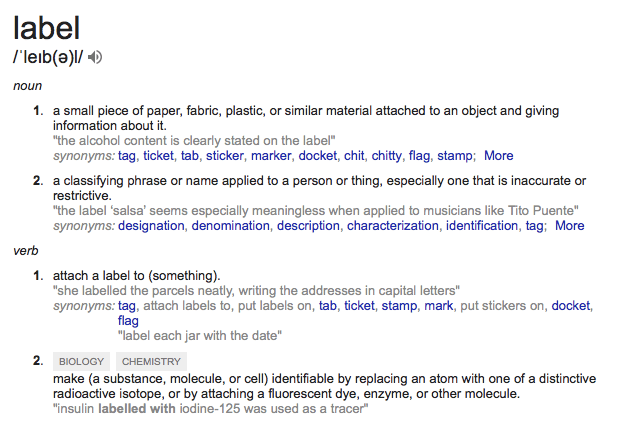Click the CHEMISTRY subject tag
The width and height of the screenshot is (625, 441).
pos(152,361)
